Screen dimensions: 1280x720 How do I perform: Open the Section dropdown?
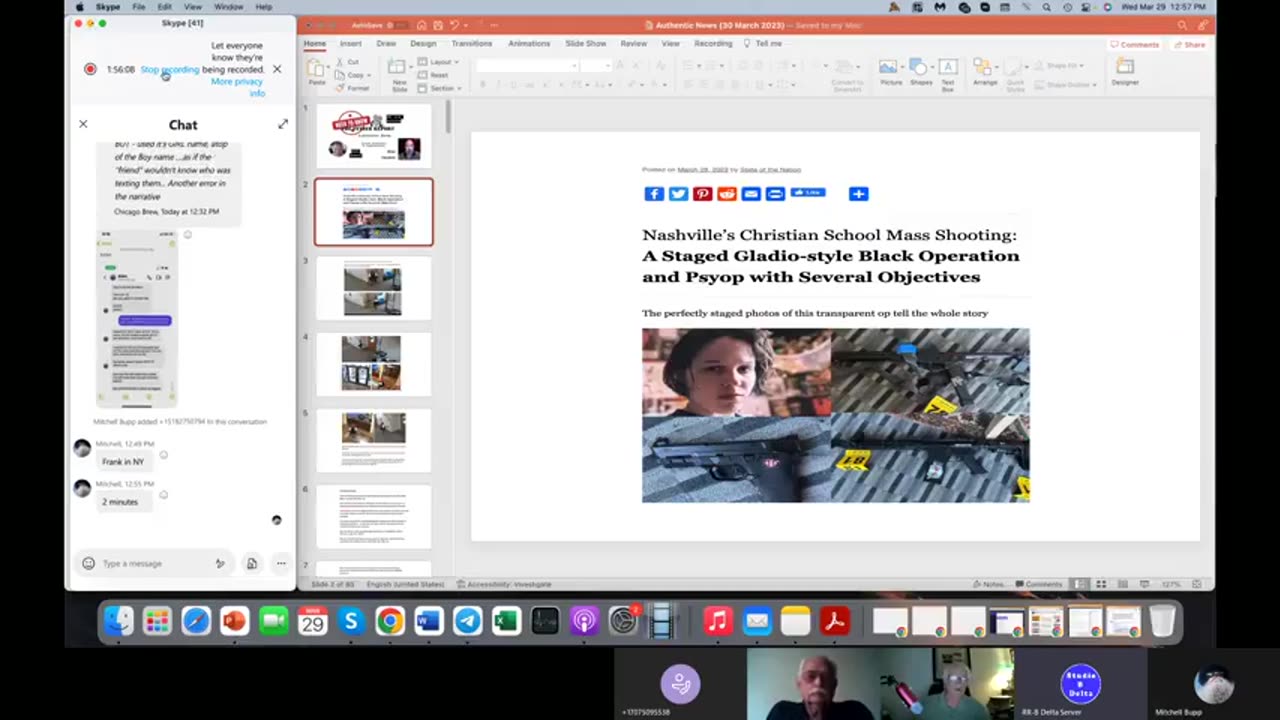point(438,88)
